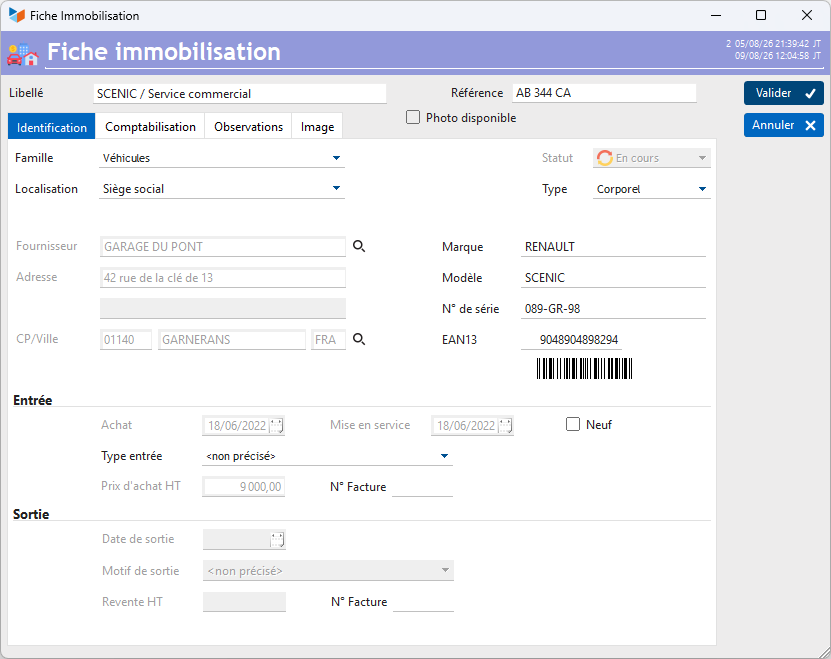
Task: Switch to the Identification tab
Action: pyautogui.click(x=51, y=126)
